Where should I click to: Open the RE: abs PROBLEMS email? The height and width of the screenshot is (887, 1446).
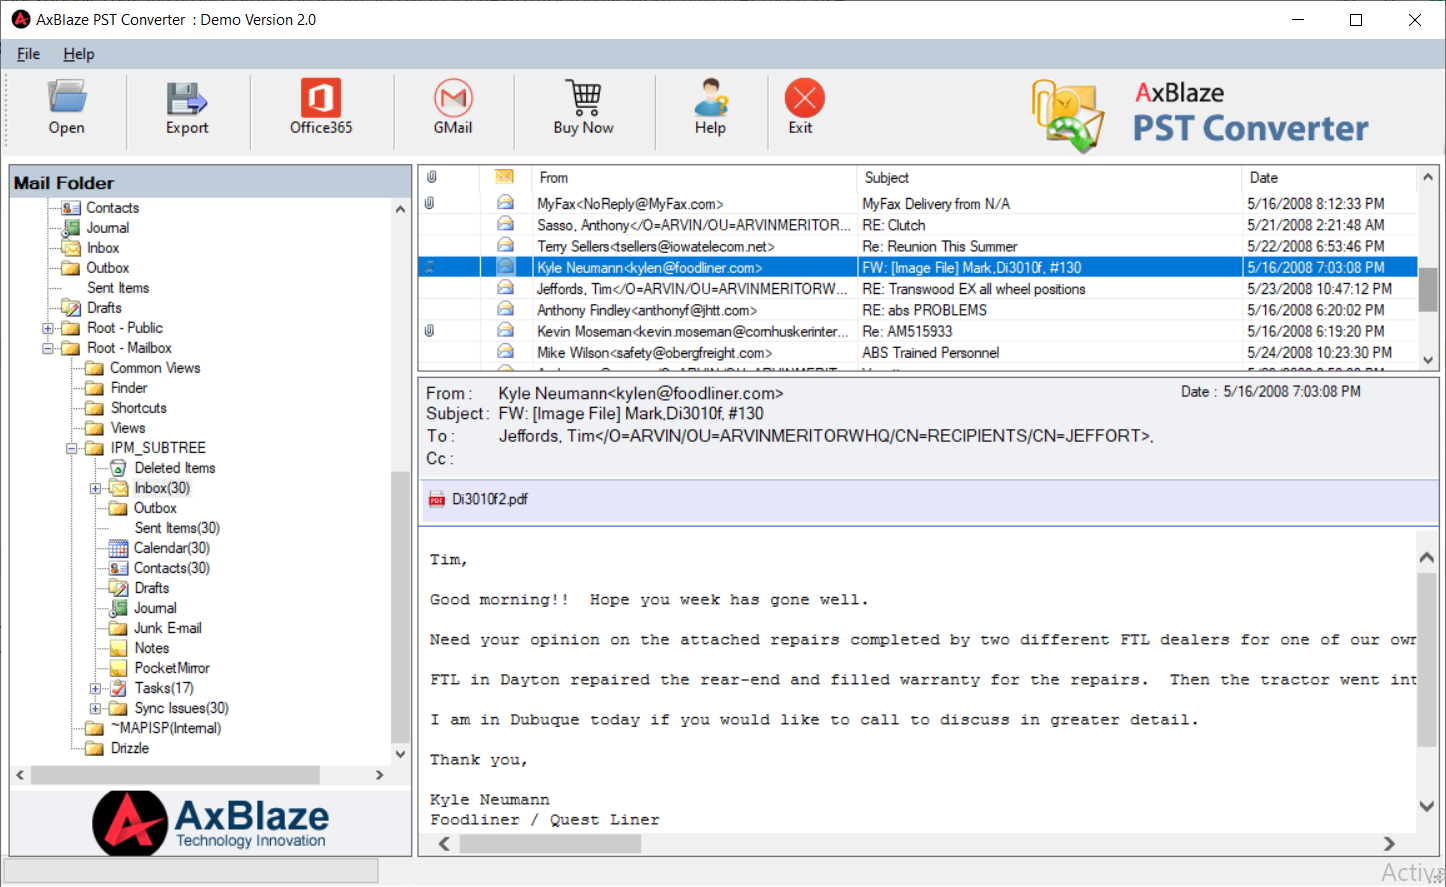point(917,310)
